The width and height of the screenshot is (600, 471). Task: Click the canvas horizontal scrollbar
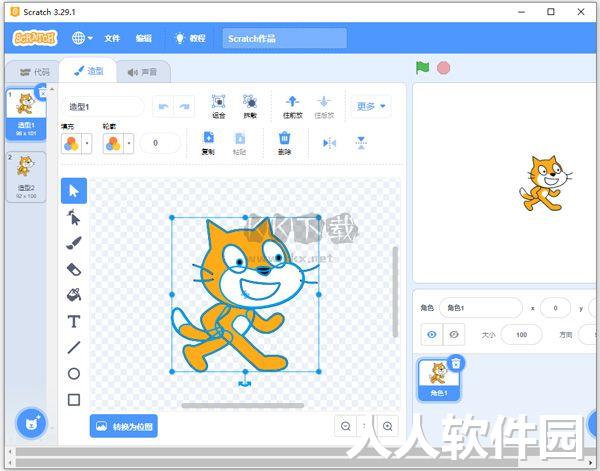243,406
